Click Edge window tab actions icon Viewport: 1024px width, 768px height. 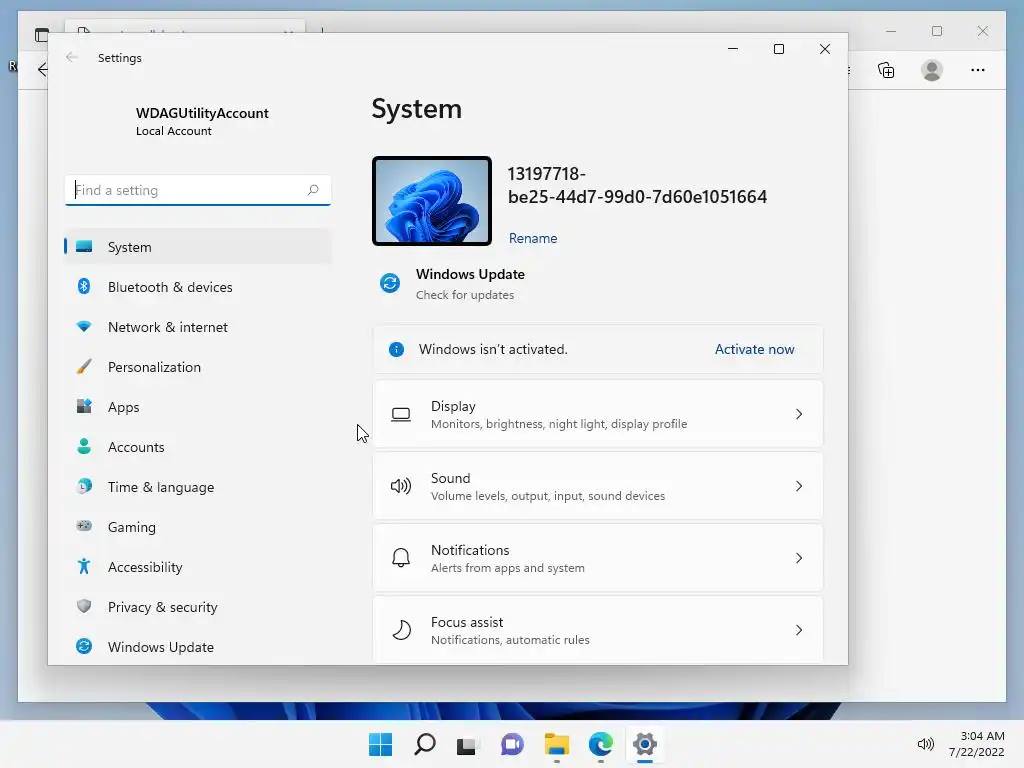tap(42, 35)
